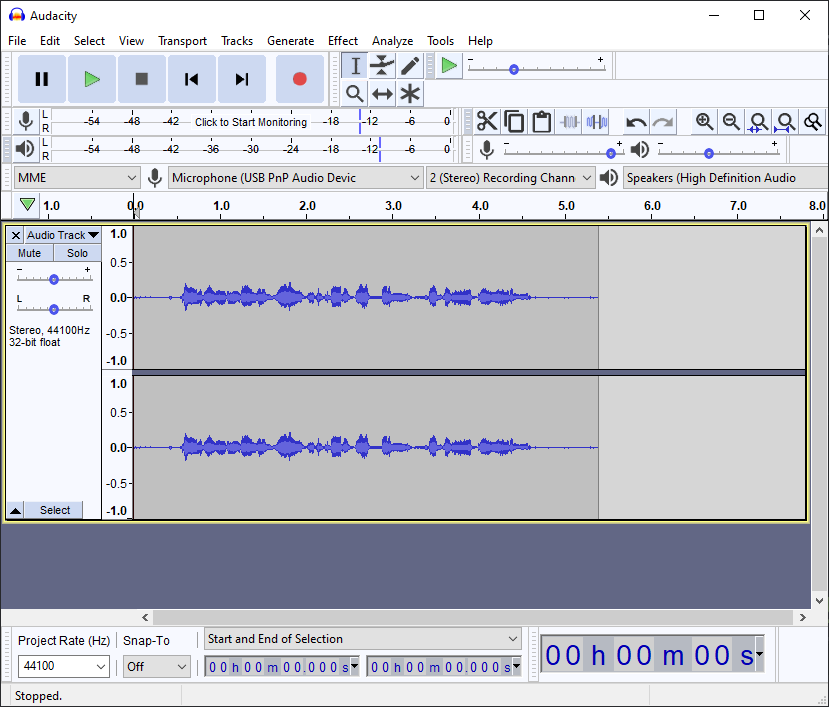Image resolution: width=829 pixels, height=707 pixels.
Task: Open the Transport menu
Action: click(x=182, y=41)
